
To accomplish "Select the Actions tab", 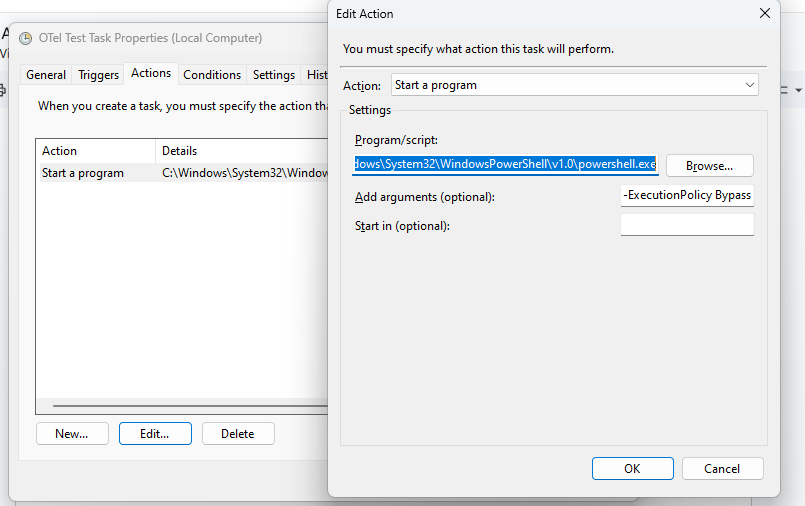I will coord(151,74).
